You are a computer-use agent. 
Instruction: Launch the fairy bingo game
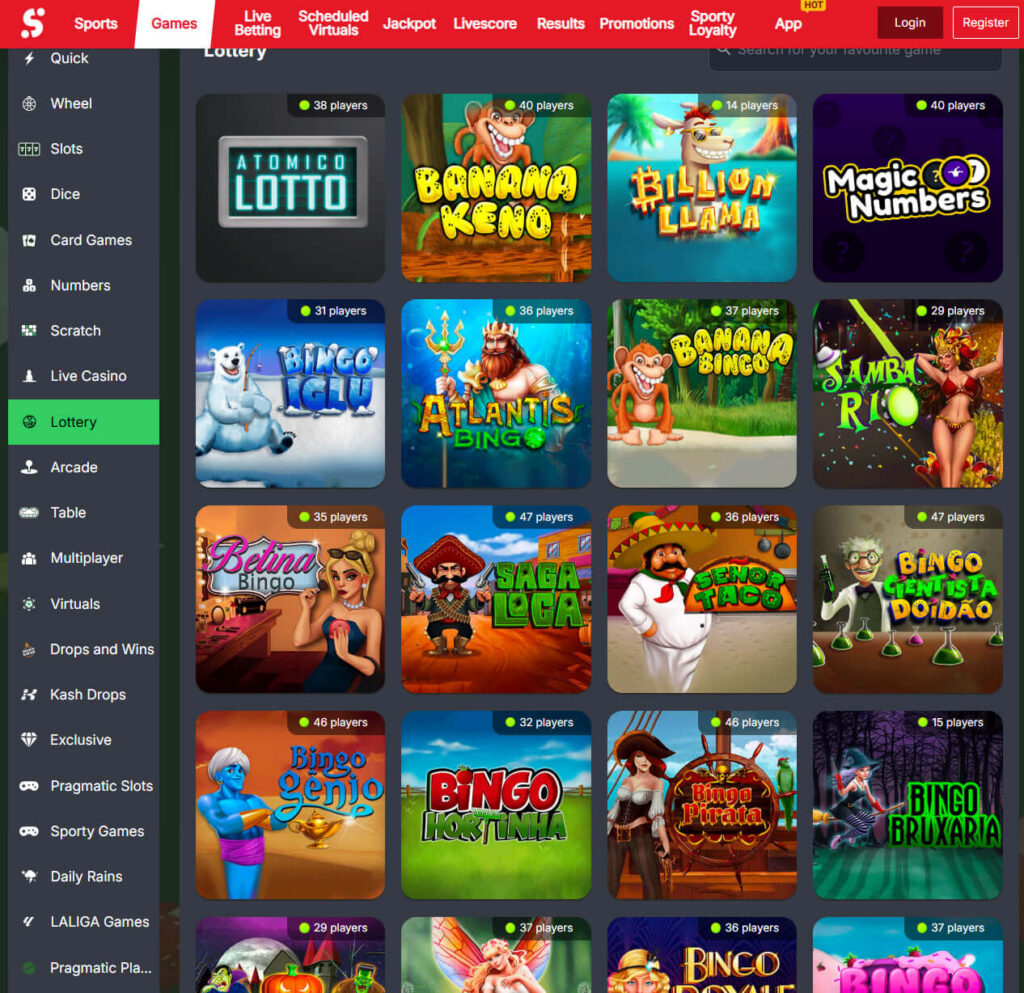496,955
